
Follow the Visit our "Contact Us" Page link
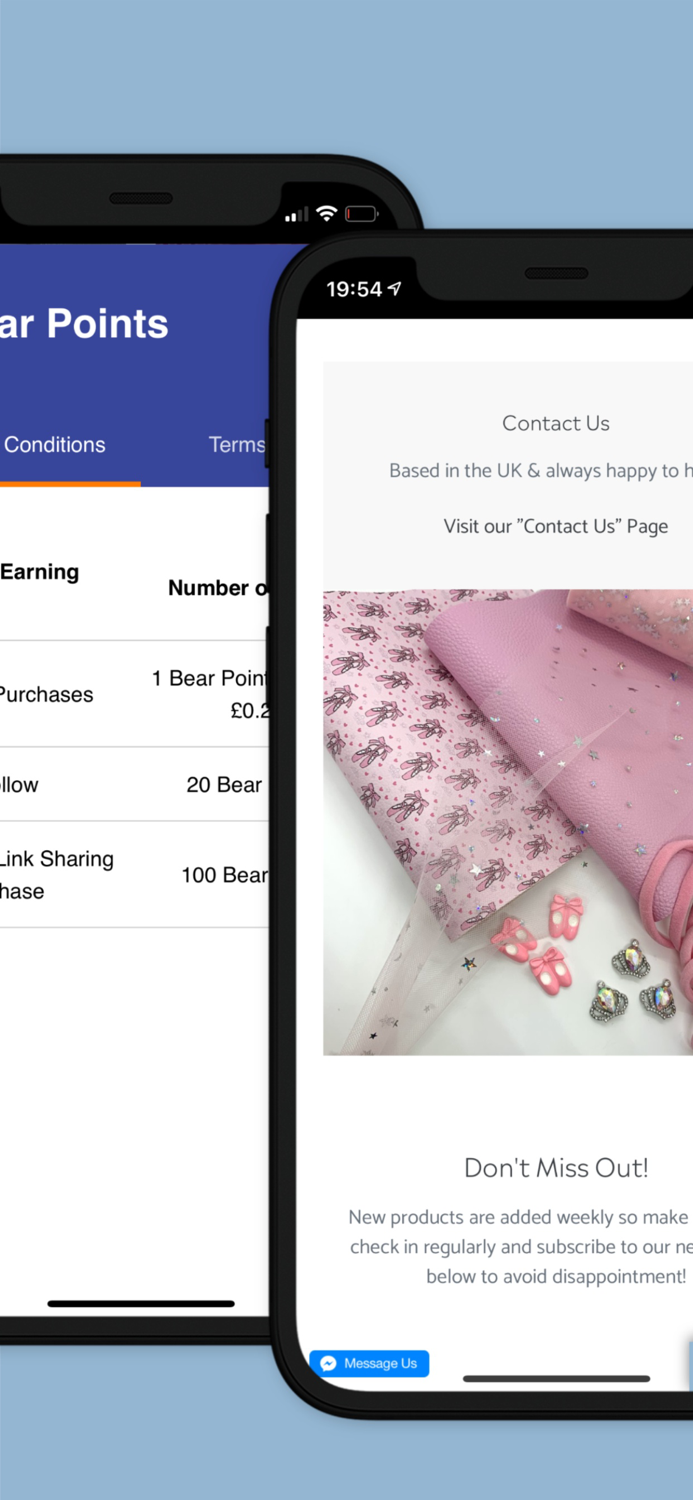556,526
